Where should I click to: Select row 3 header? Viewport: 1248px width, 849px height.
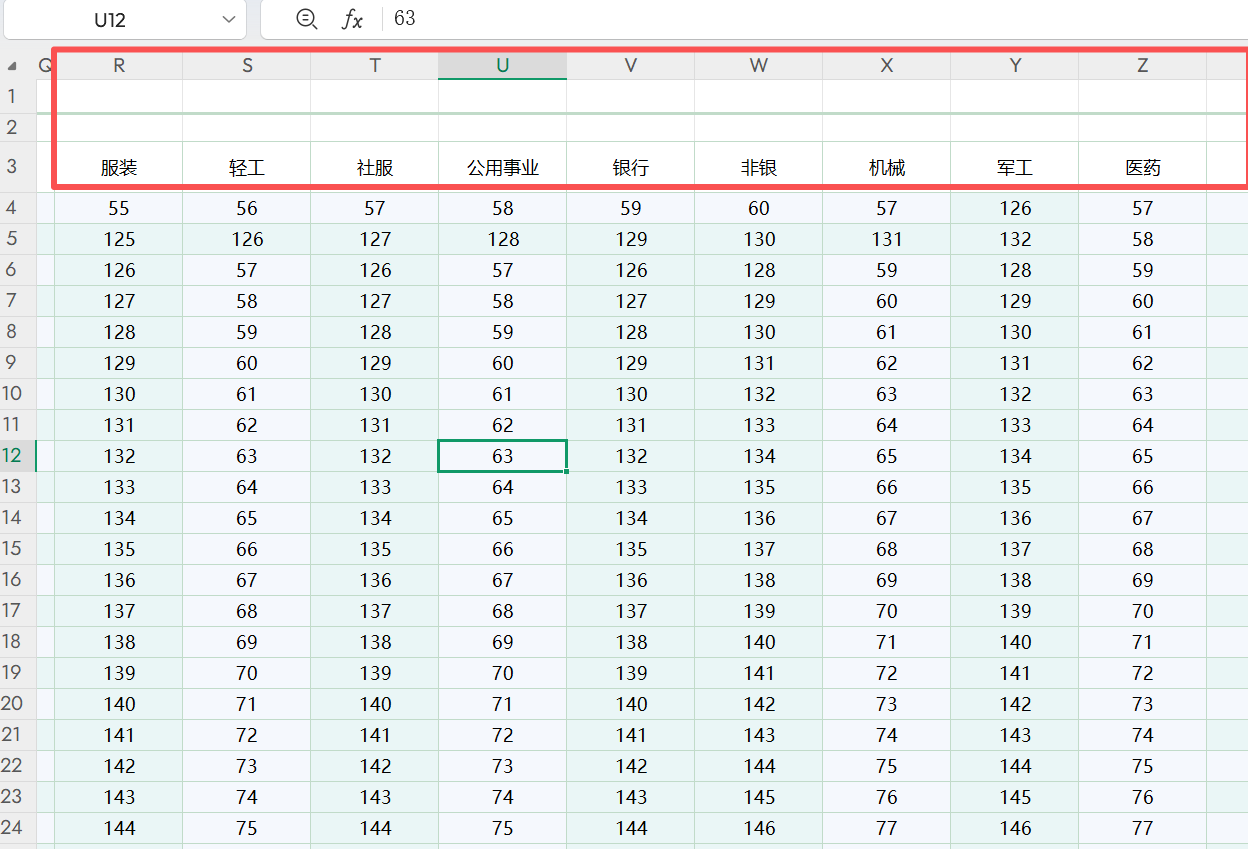pos(13,167)
